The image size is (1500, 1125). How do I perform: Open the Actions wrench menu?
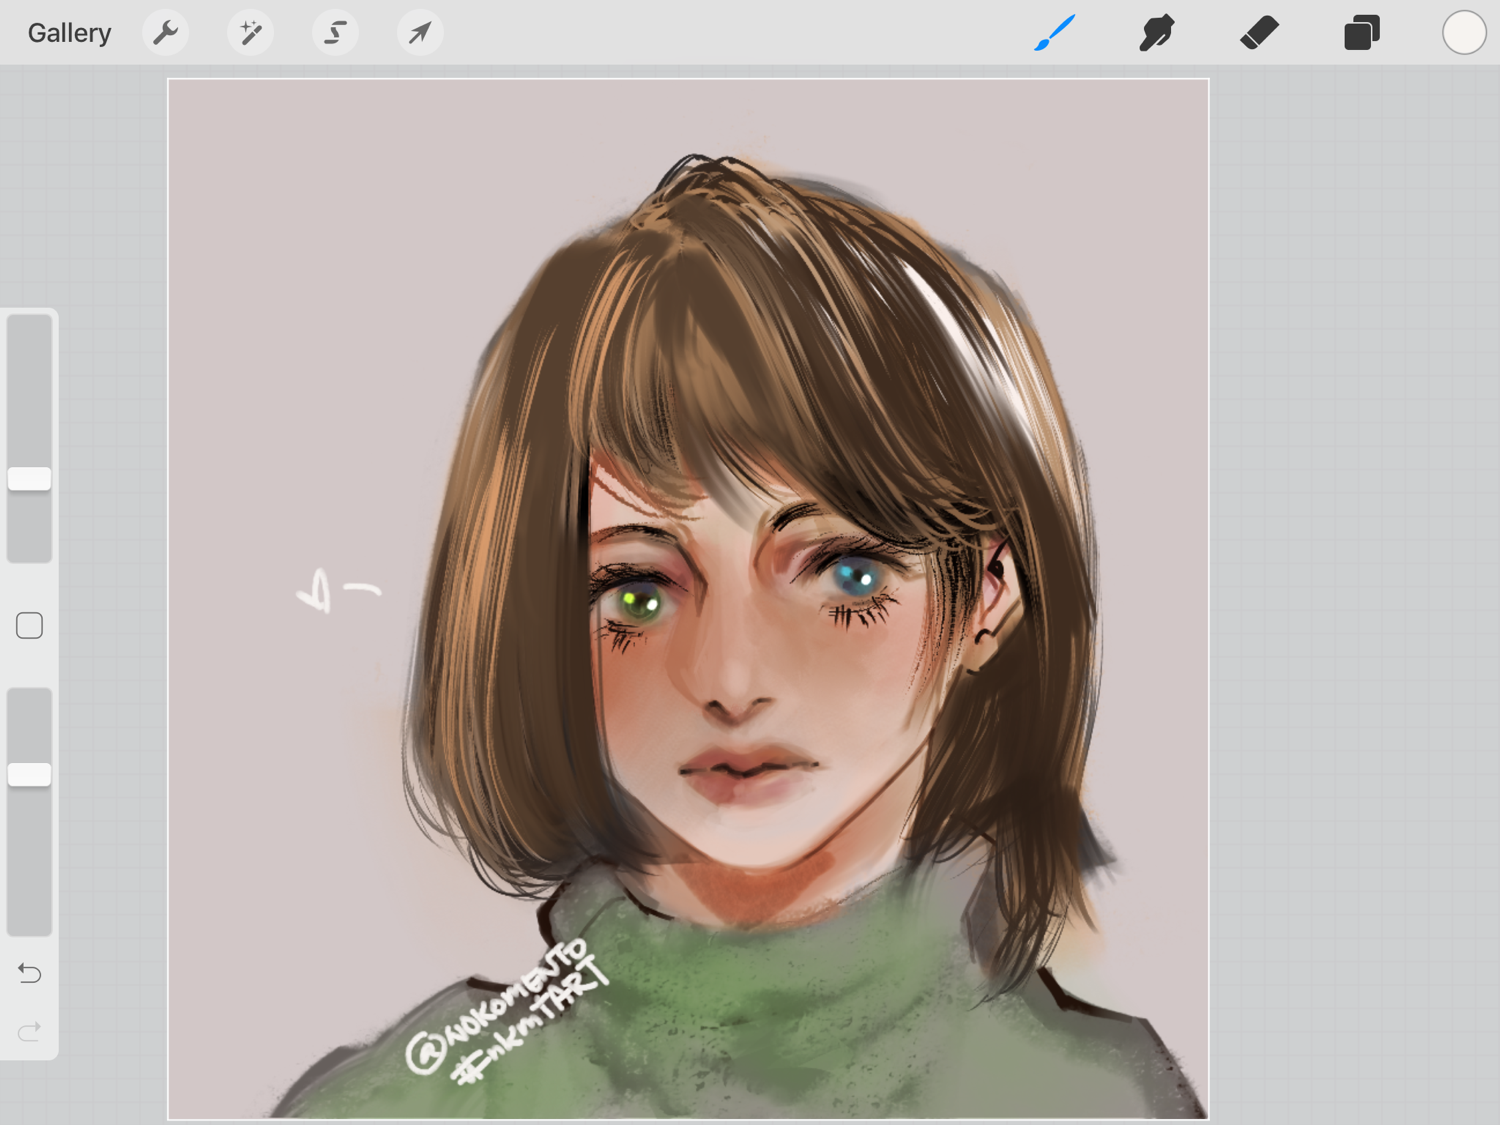[165, 33]
